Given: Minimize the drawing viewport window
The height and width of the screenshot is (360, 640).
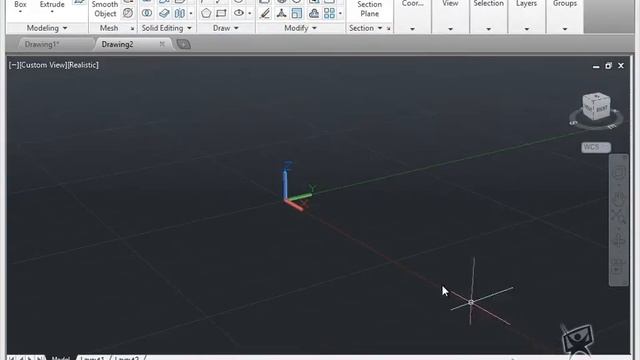Looking at the screenshot, I should coord(596,66).
